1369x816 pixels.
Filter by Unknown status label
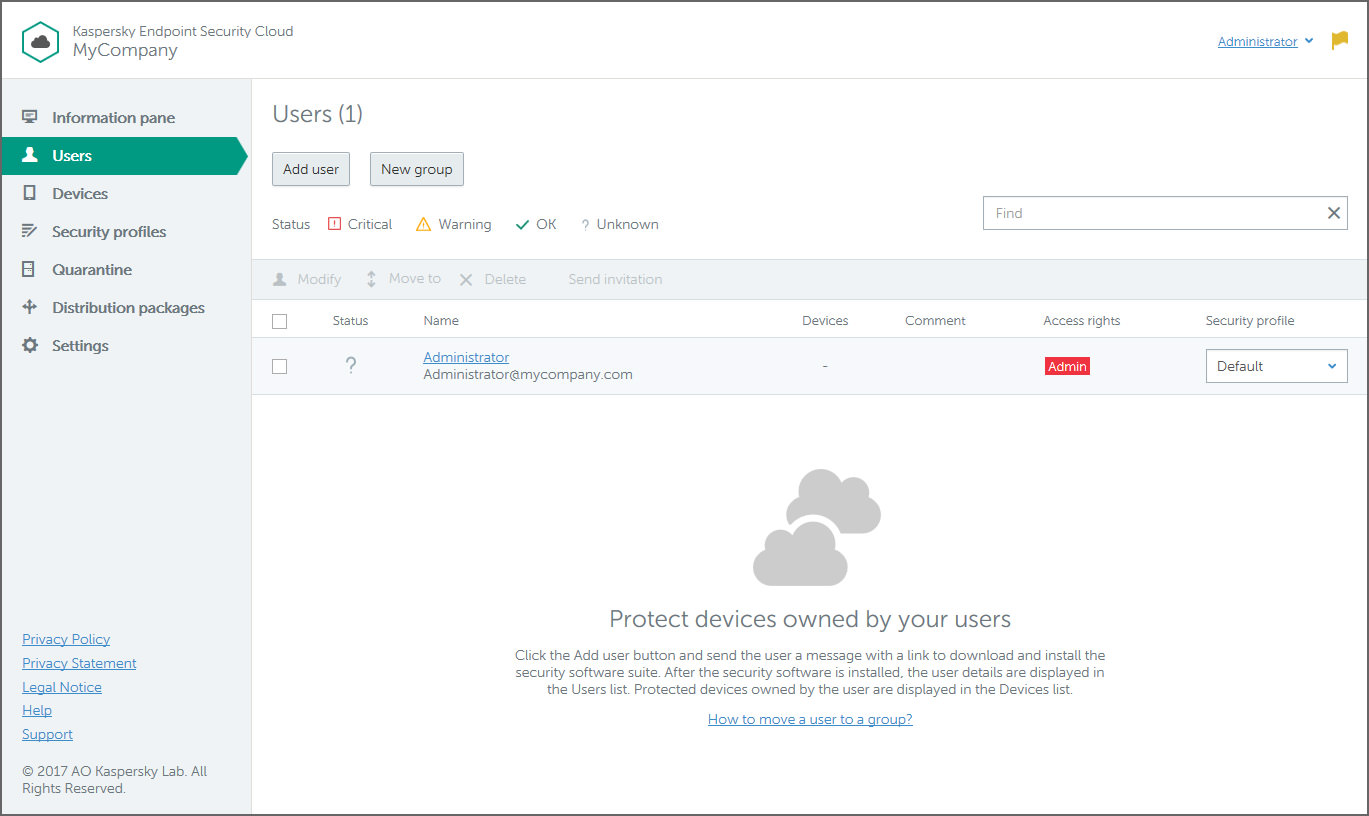627,224
